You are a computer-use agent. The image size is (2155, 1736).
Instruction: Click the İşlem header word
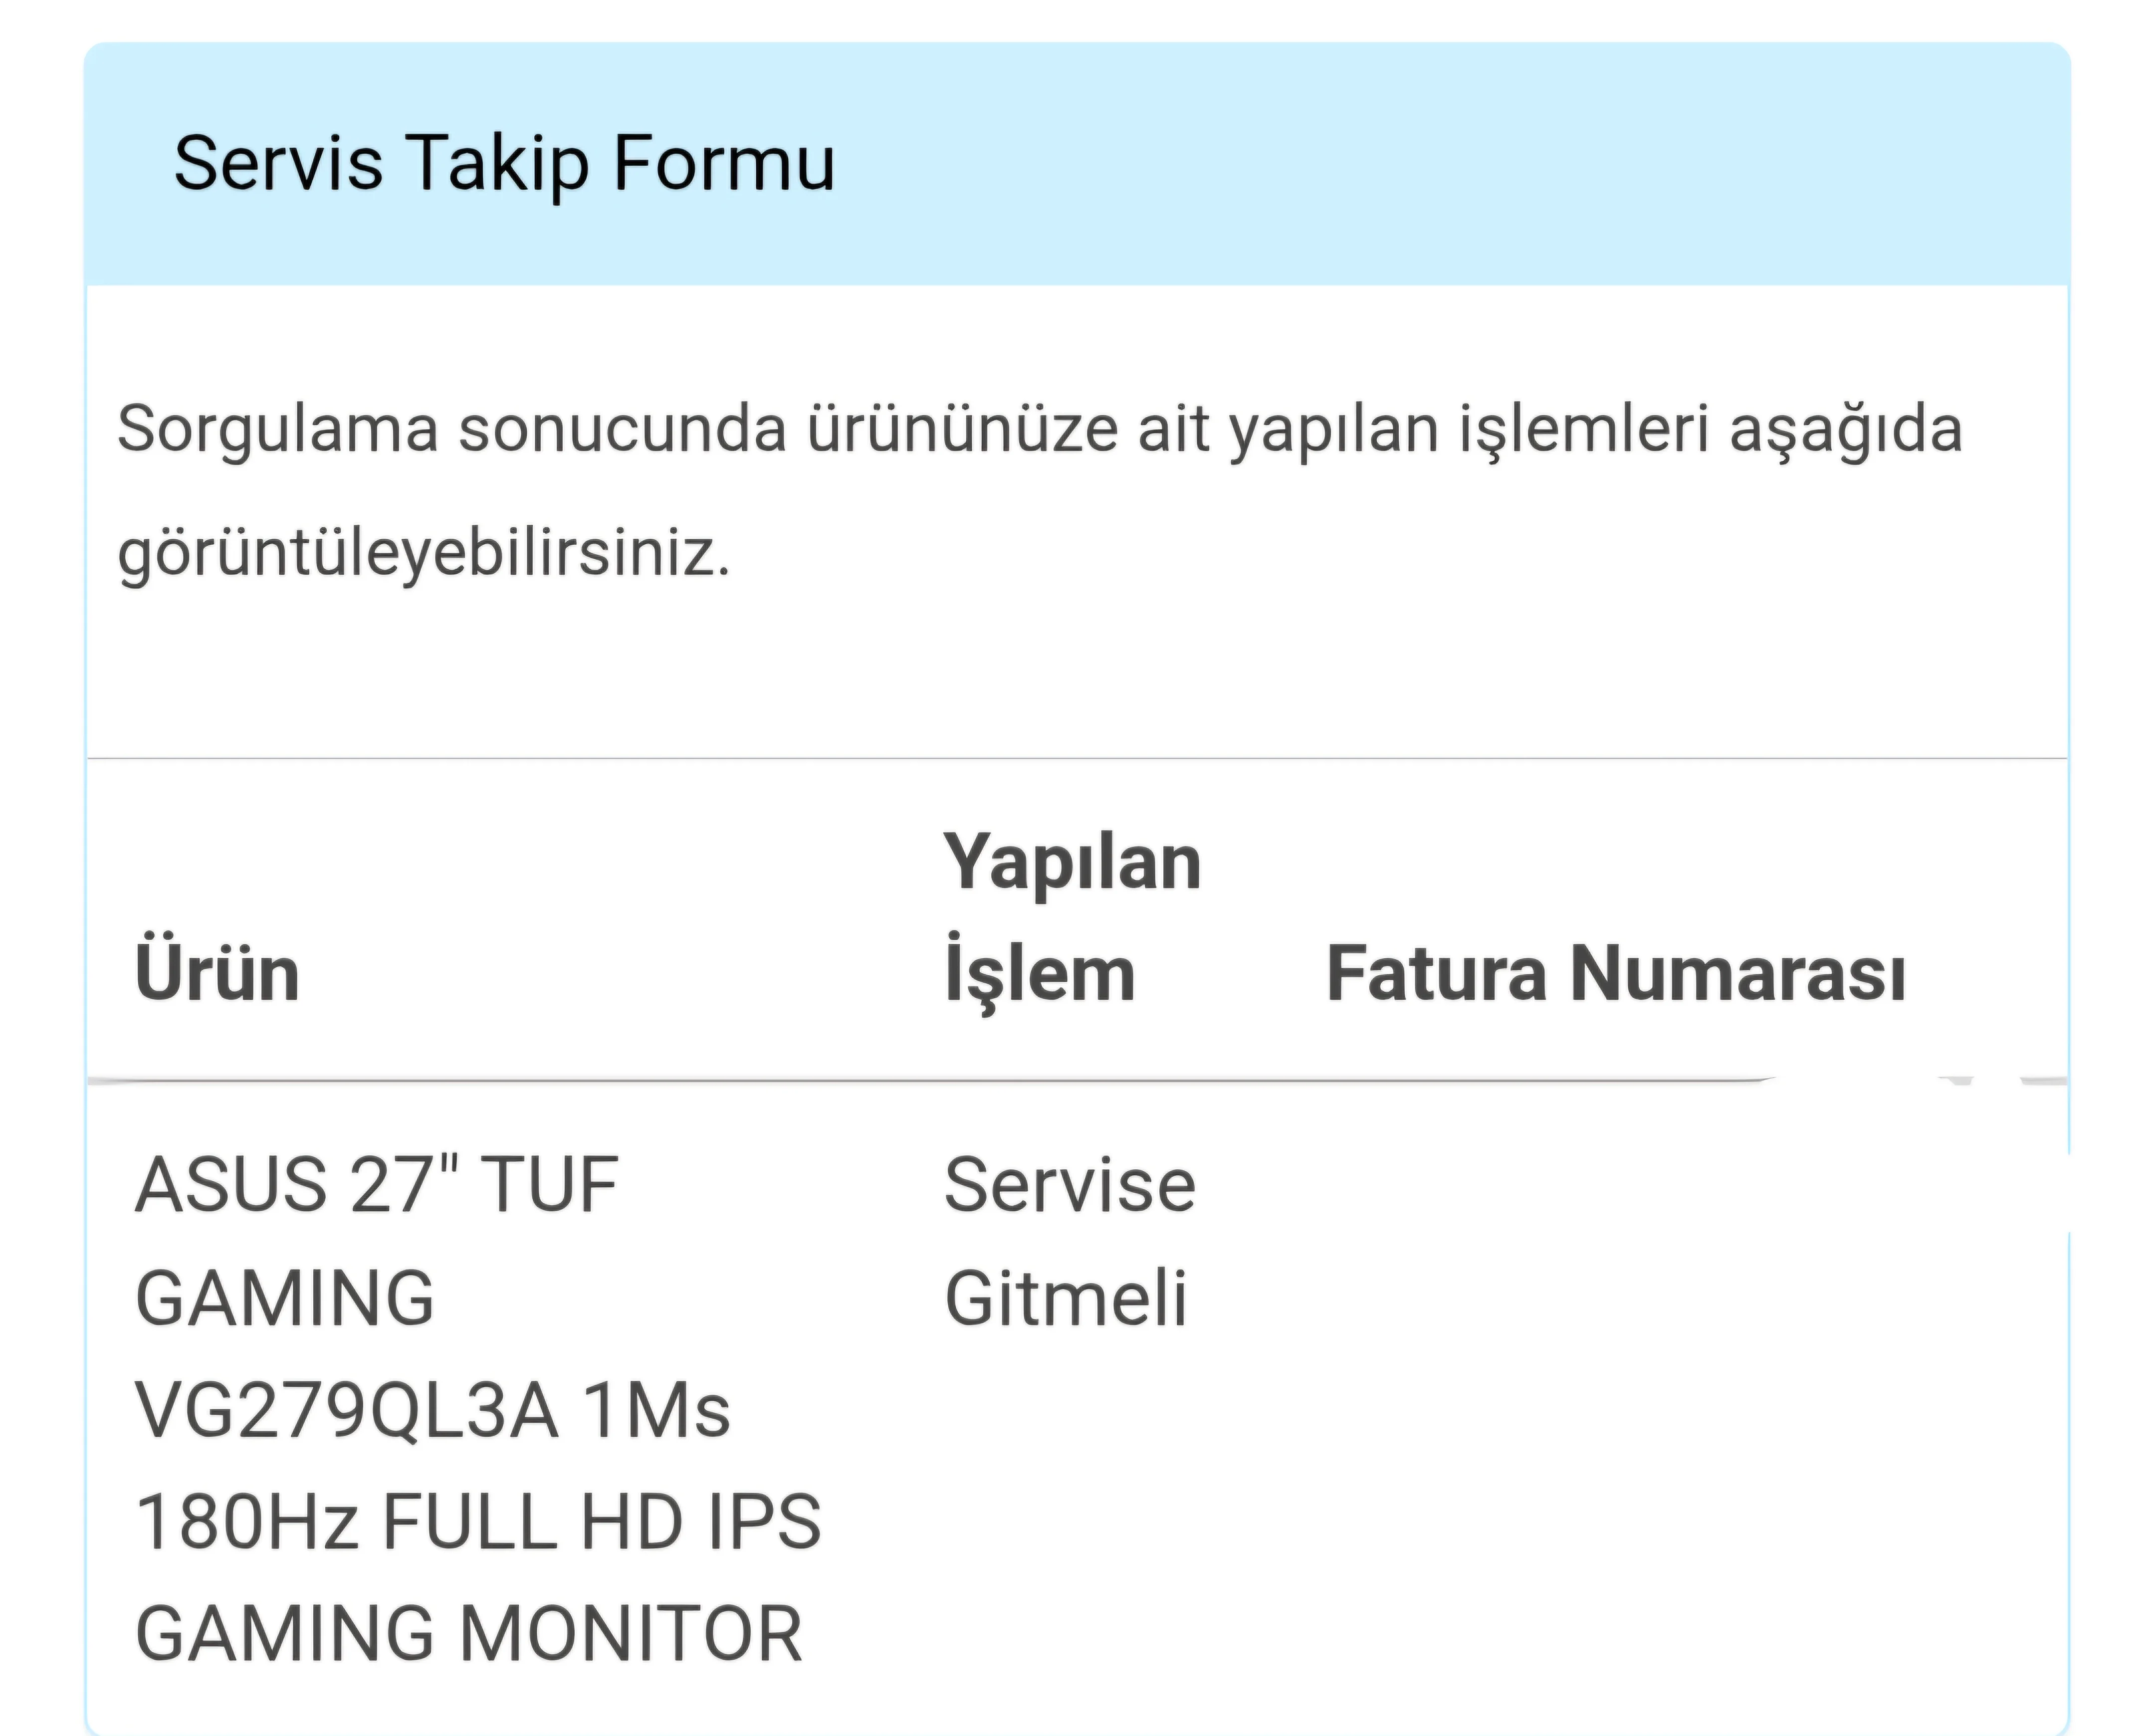(x=1040, y=973)
